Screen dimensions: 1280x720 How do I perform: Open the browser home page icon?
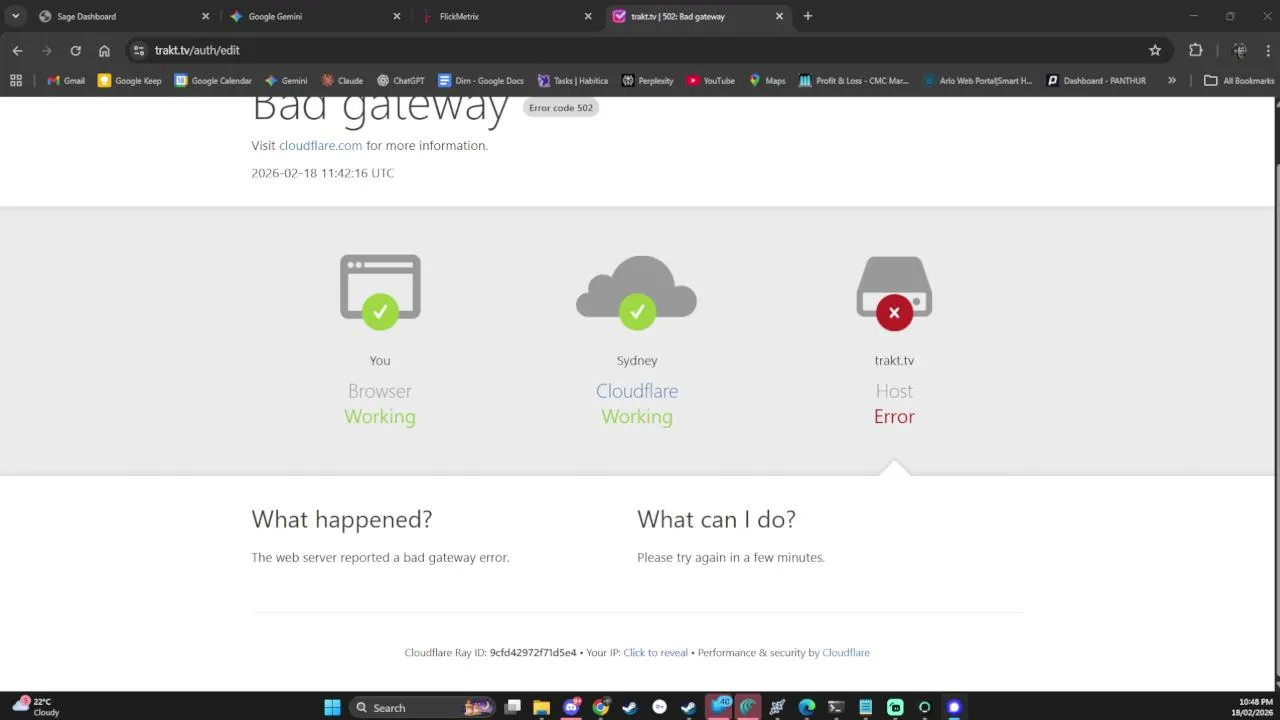(x=104, y=50)
